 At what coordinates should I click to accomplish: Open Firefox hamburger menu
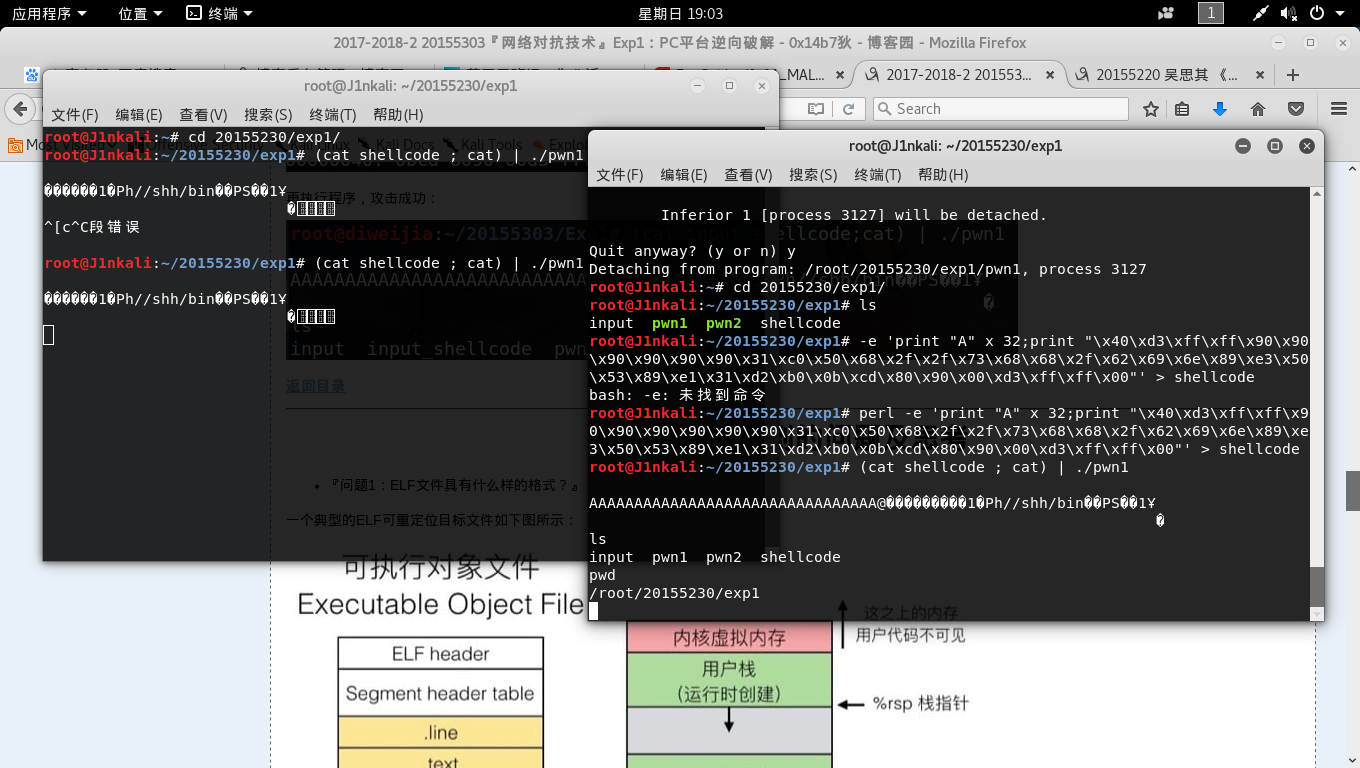point(1338,109)
